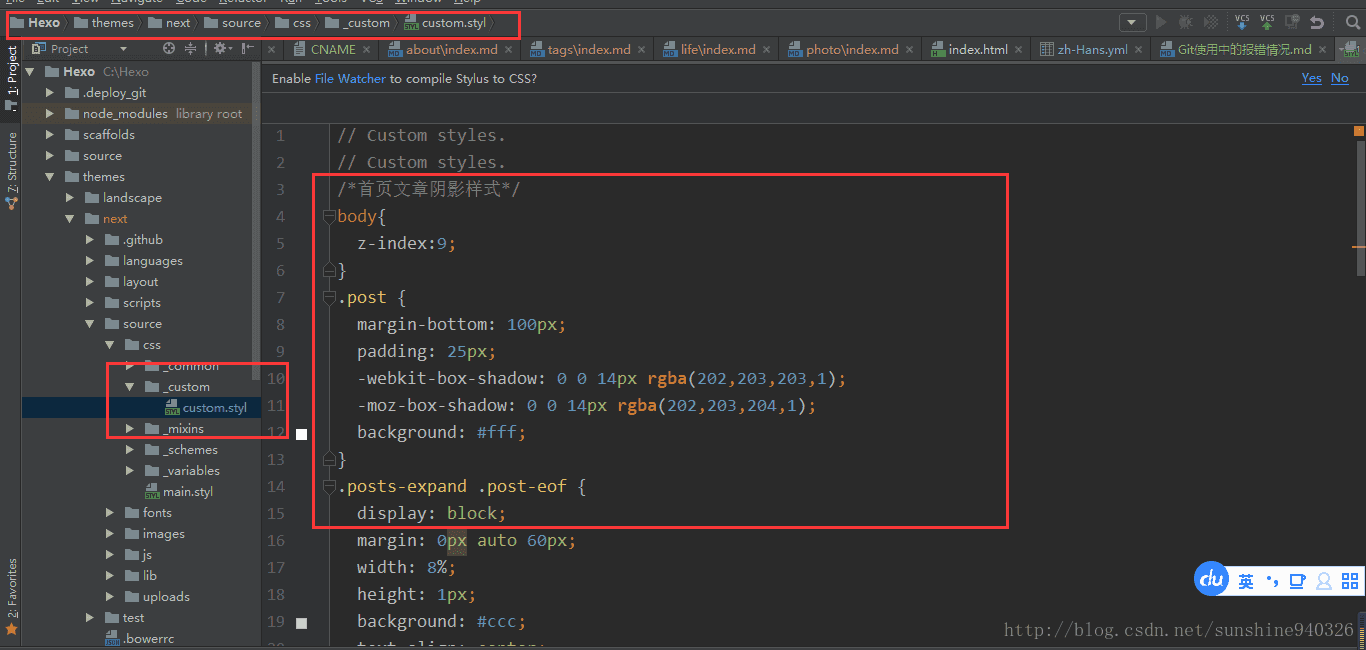The height and width of the screenshot is (650, 1366).
Task: Click the #fff color preview in gutter
Action: pyautogui.click(x=302, y=434)
